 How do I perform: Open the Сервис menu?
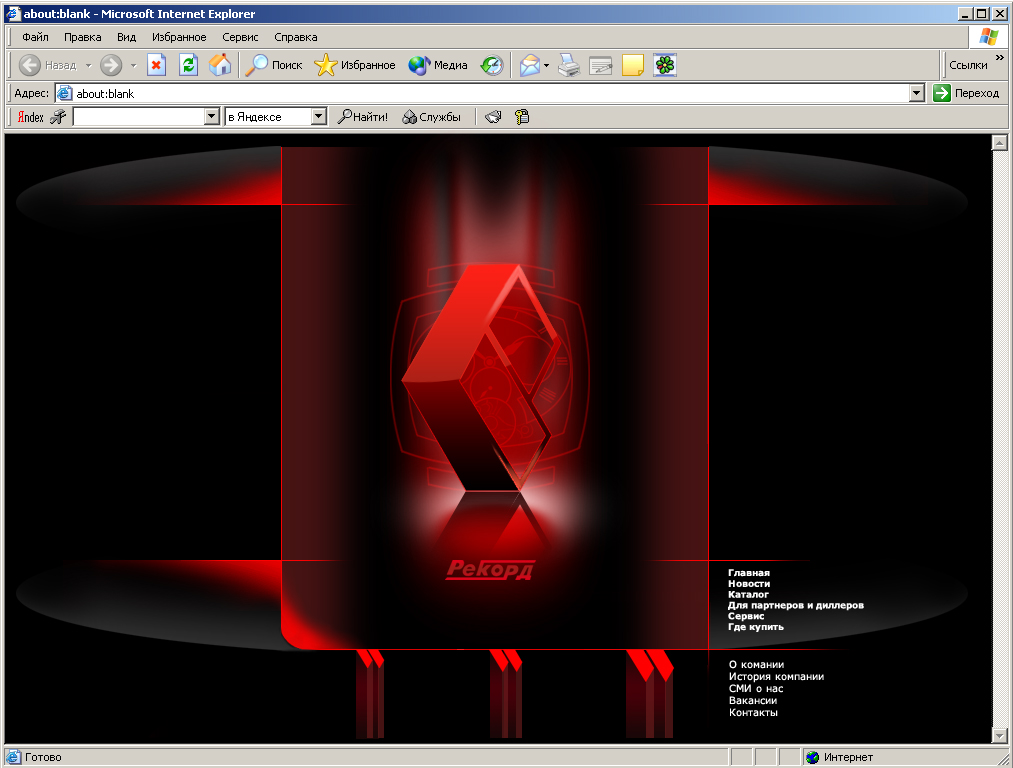(x=240, y=37)
